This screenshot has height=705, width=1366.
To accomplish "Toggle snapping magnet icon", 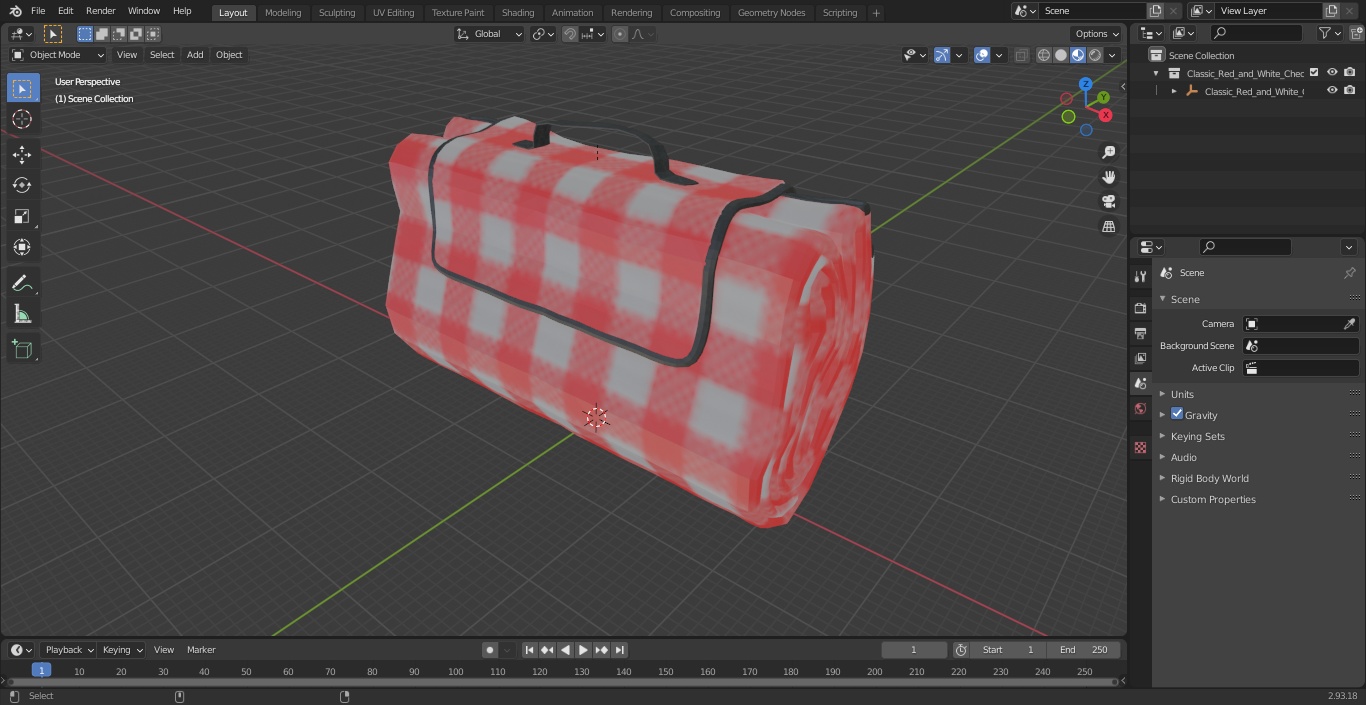I will 570,34.
